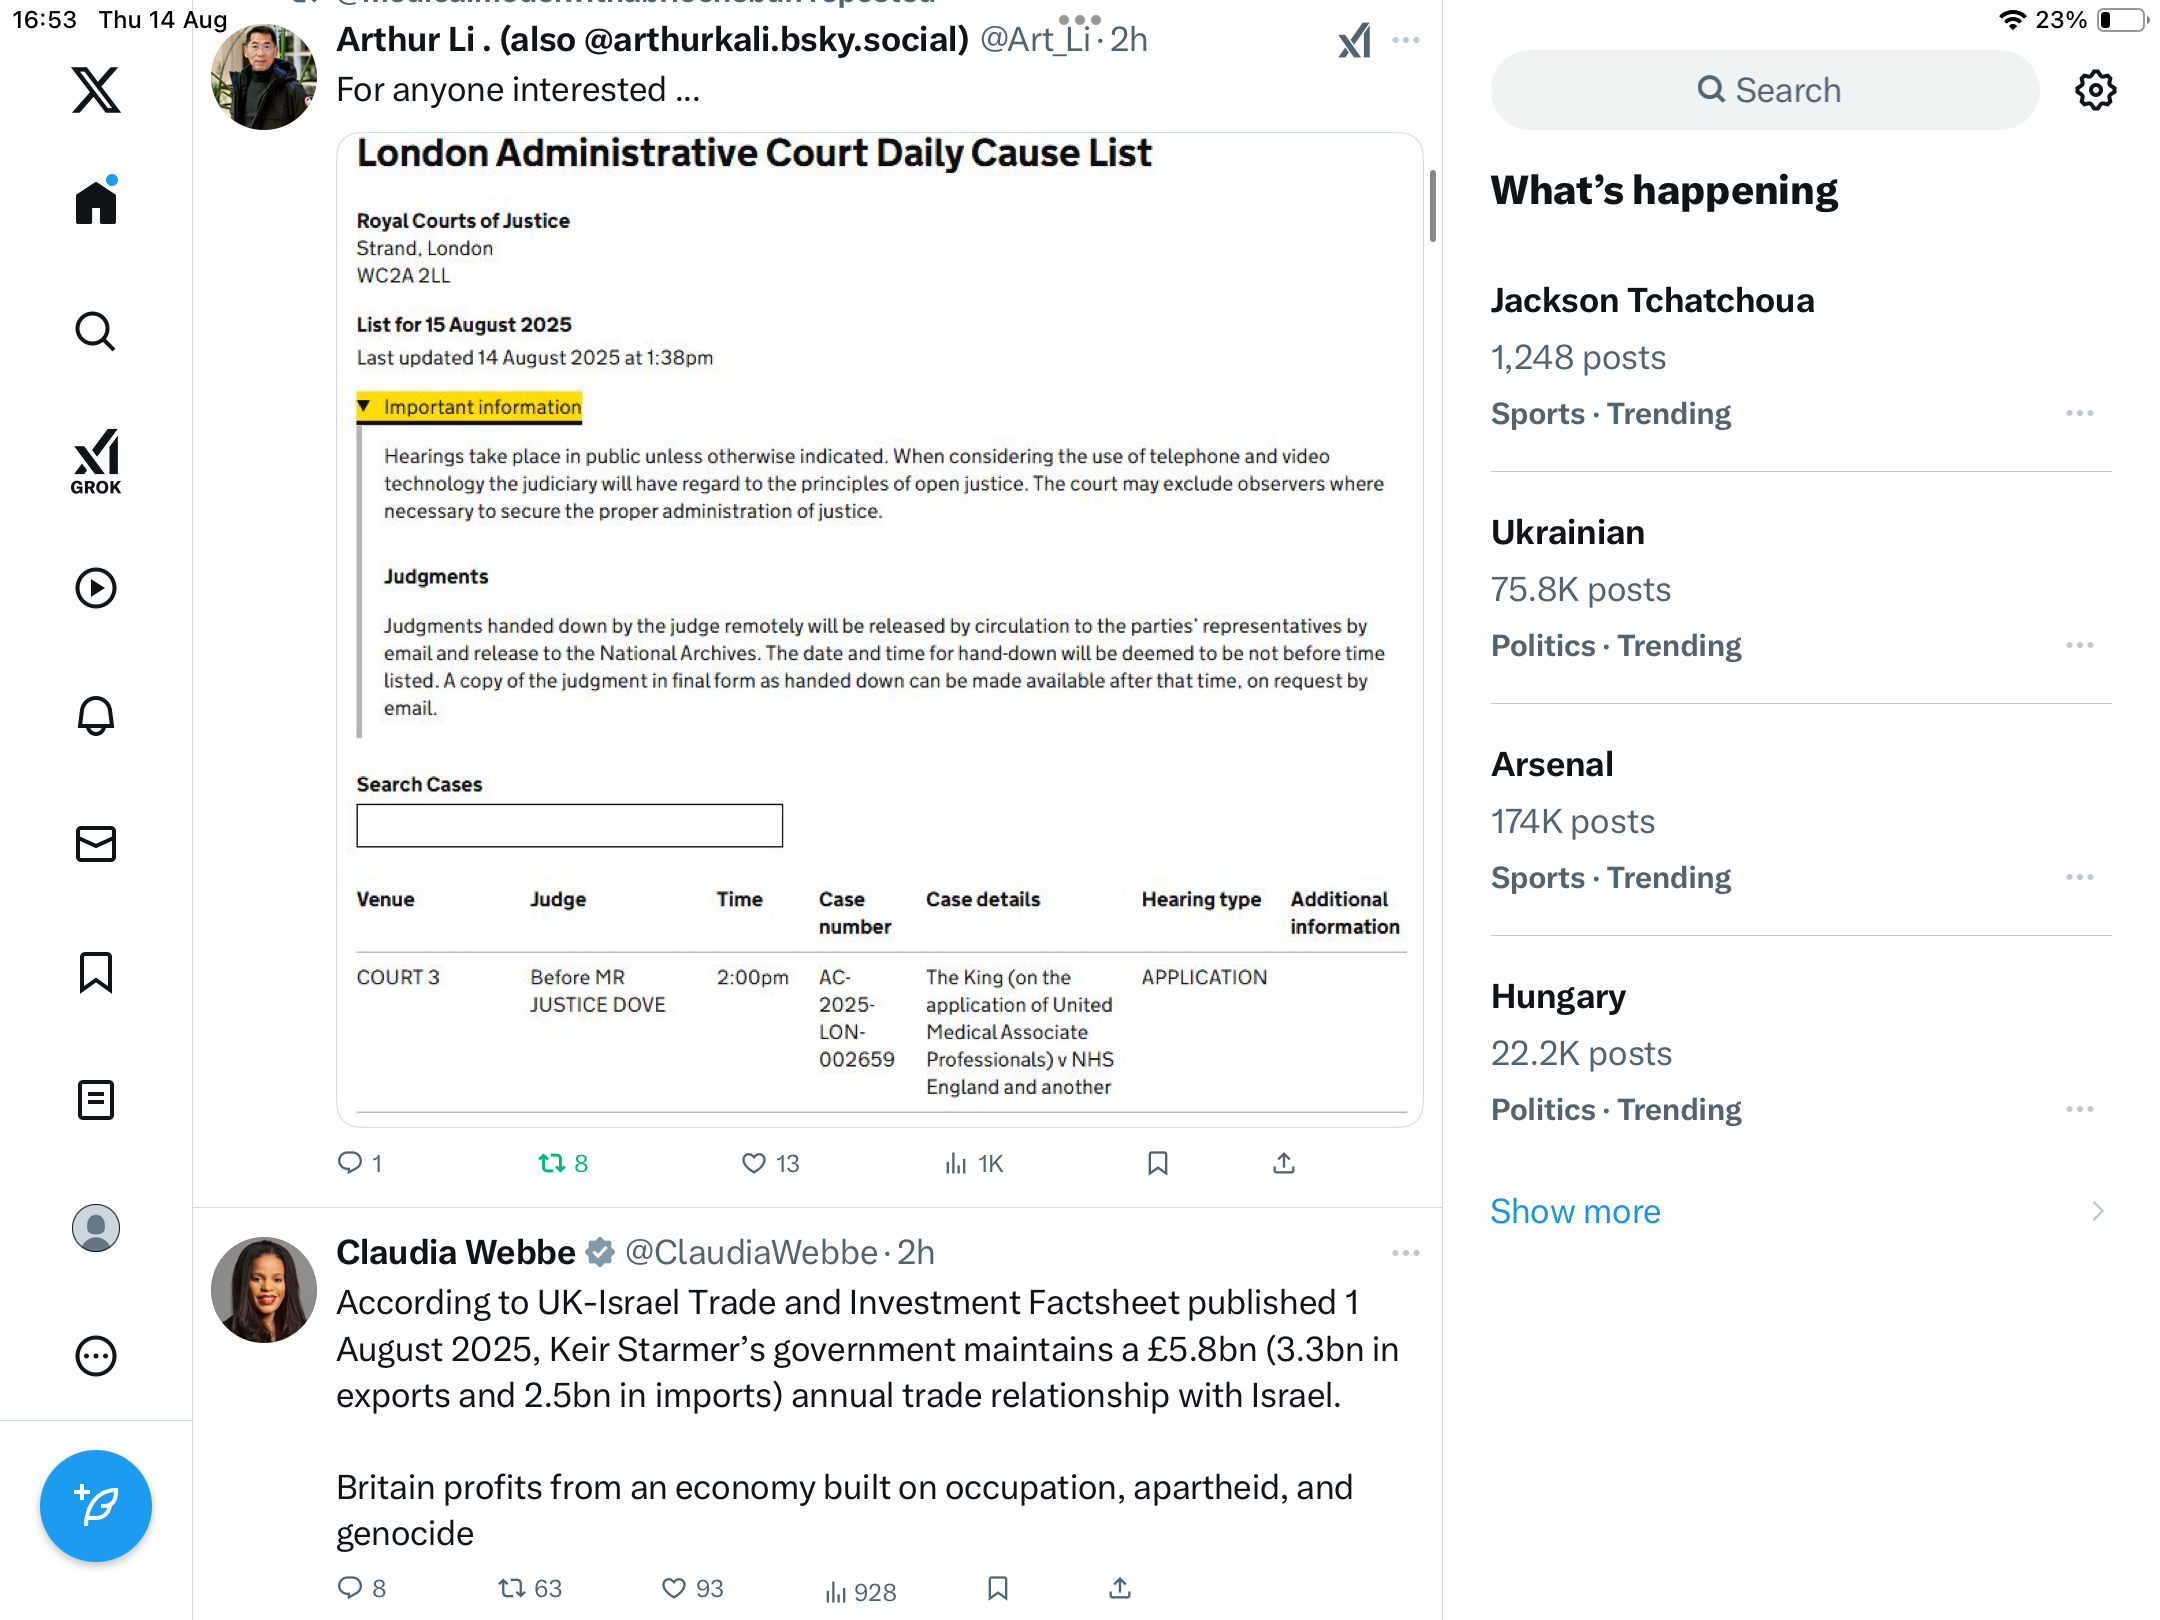Screen dimensions: 2160x1620
Task: Go to the Home timeline
Action: pyautogui.click(x=96, y=203)
